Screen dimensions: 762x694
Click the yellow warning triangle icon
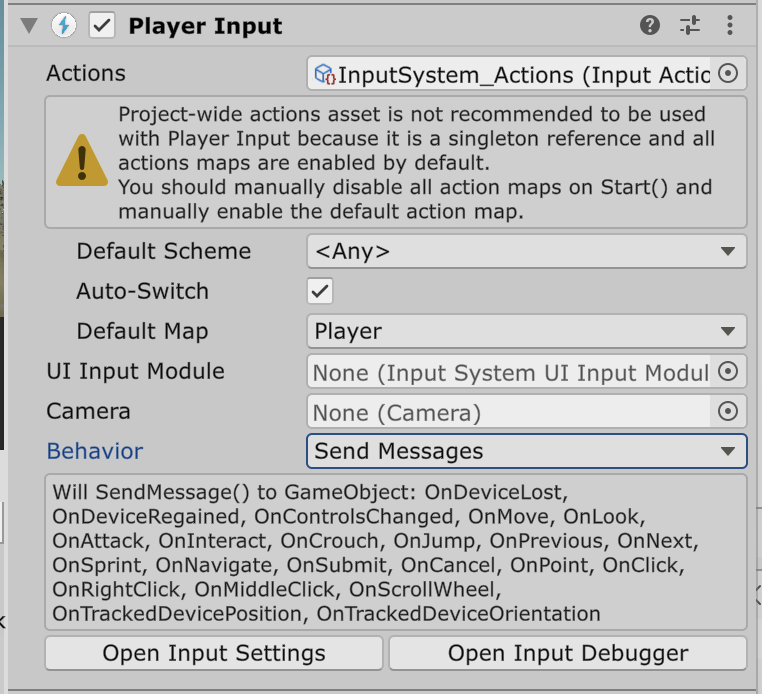click(x=81, y=162)
